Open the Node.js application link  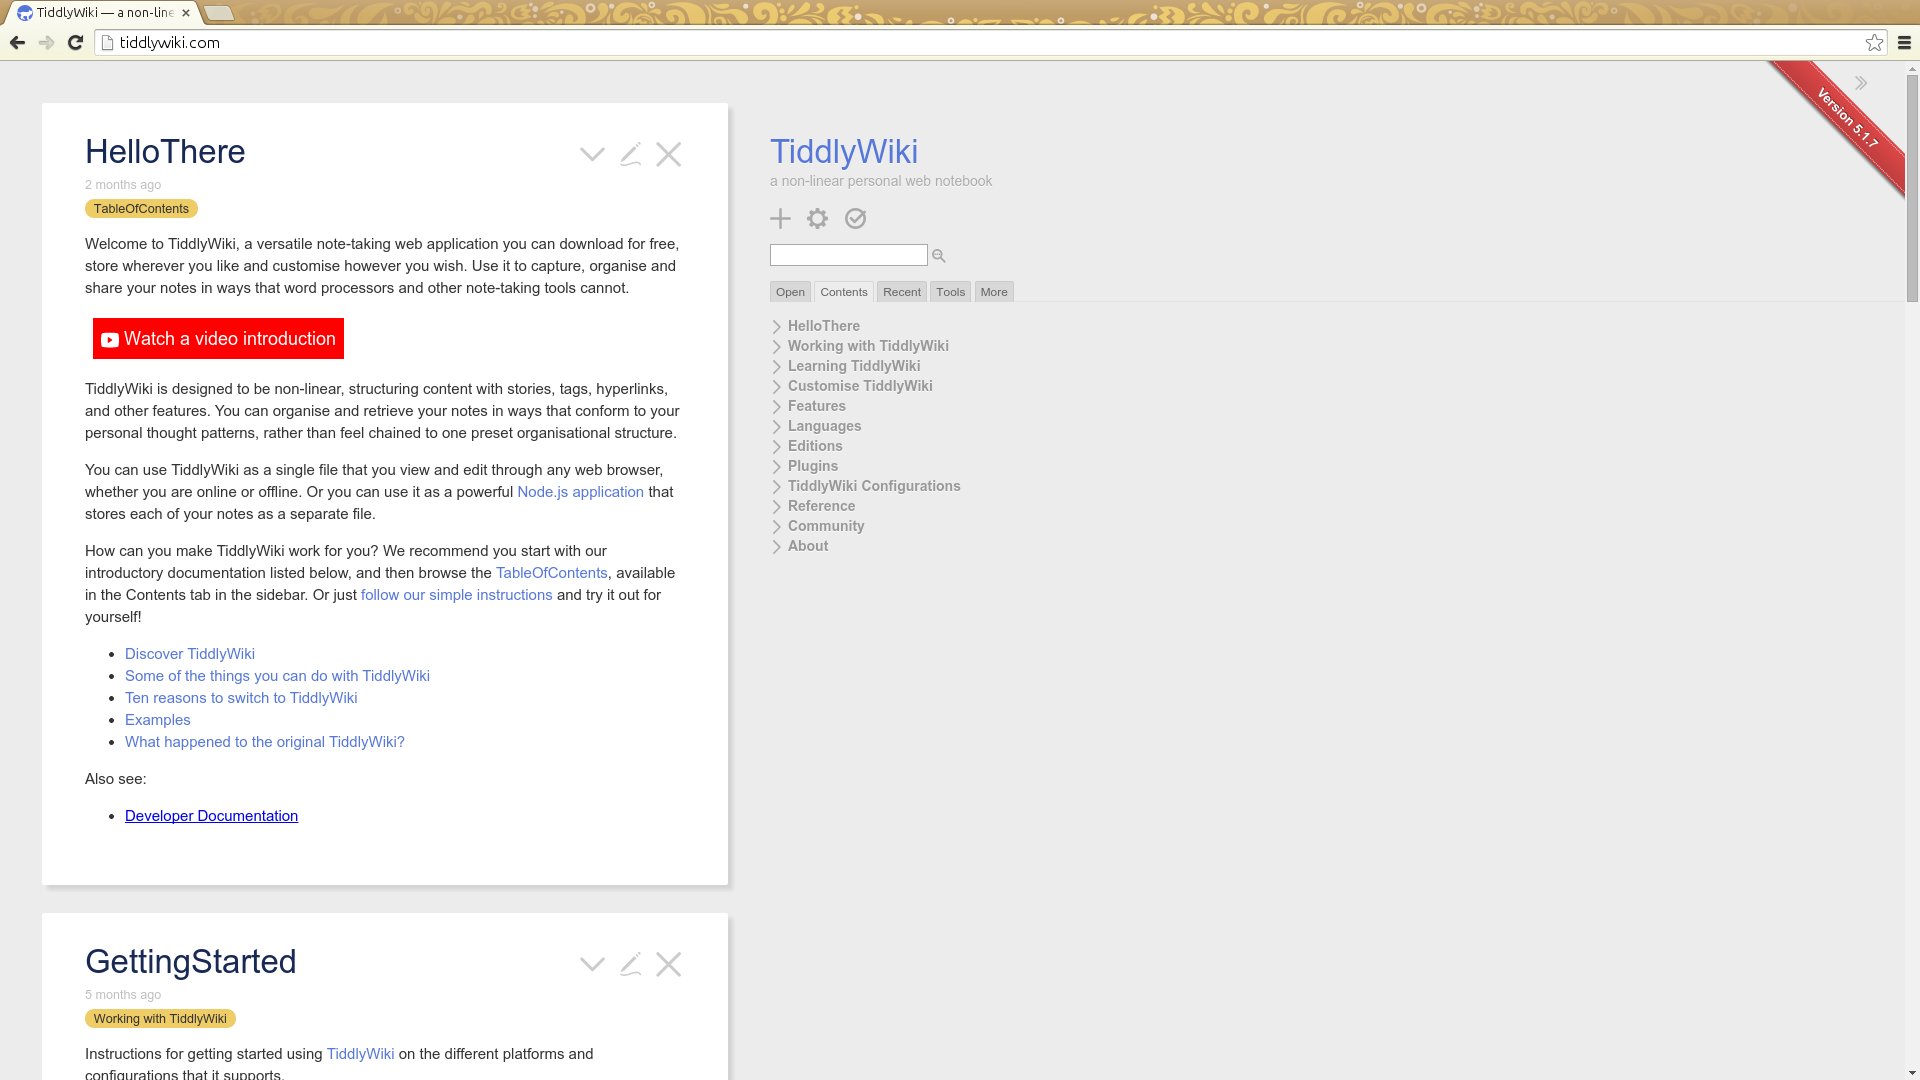(x=580, y=492)
